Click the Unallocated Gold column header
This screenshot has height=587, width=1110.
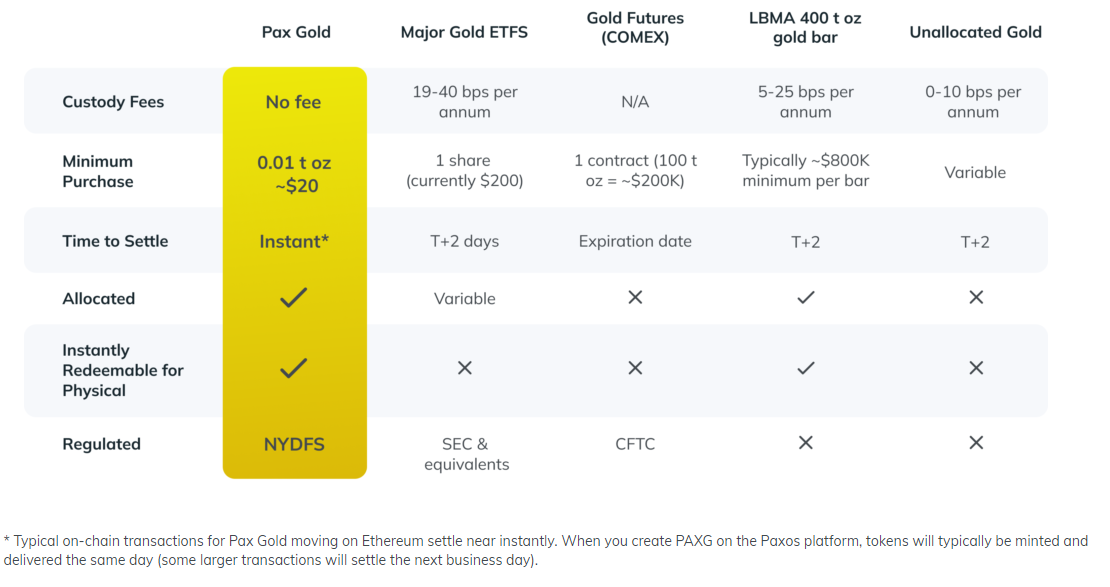[975, 32]
